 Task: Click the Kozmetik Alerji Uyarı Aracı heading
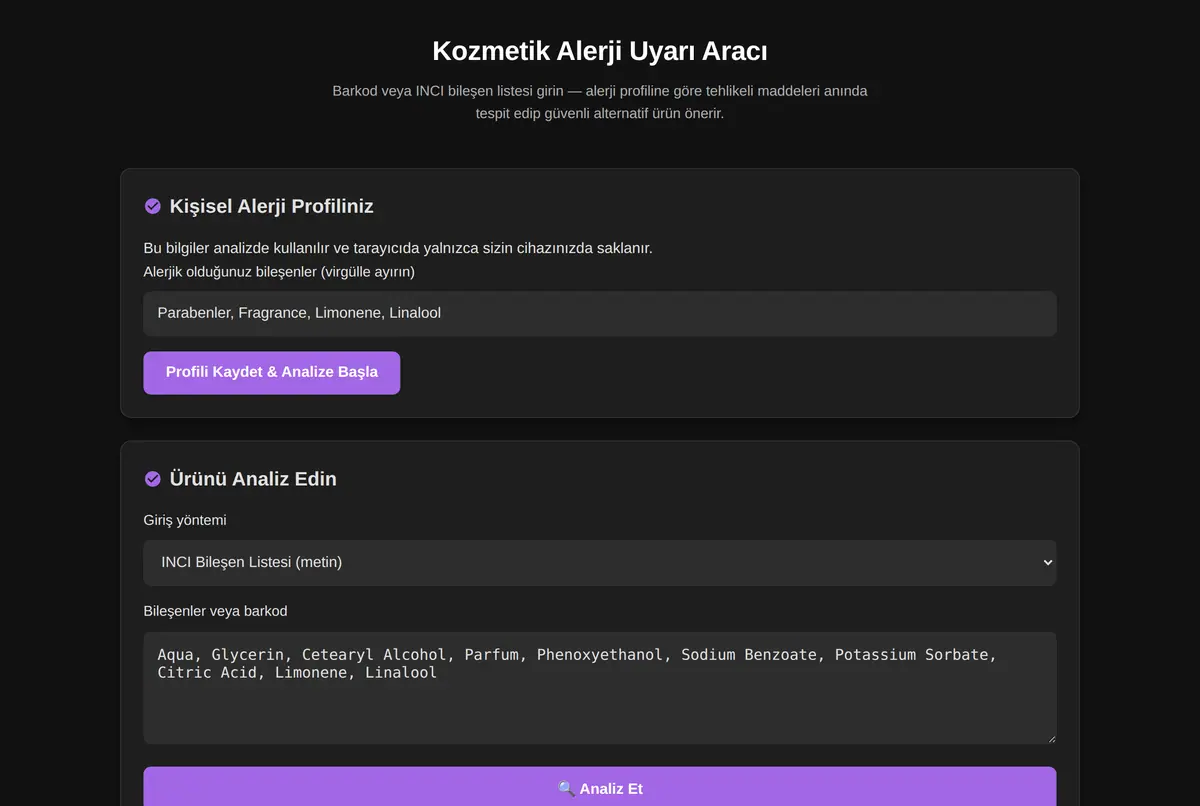coord(600,51)
